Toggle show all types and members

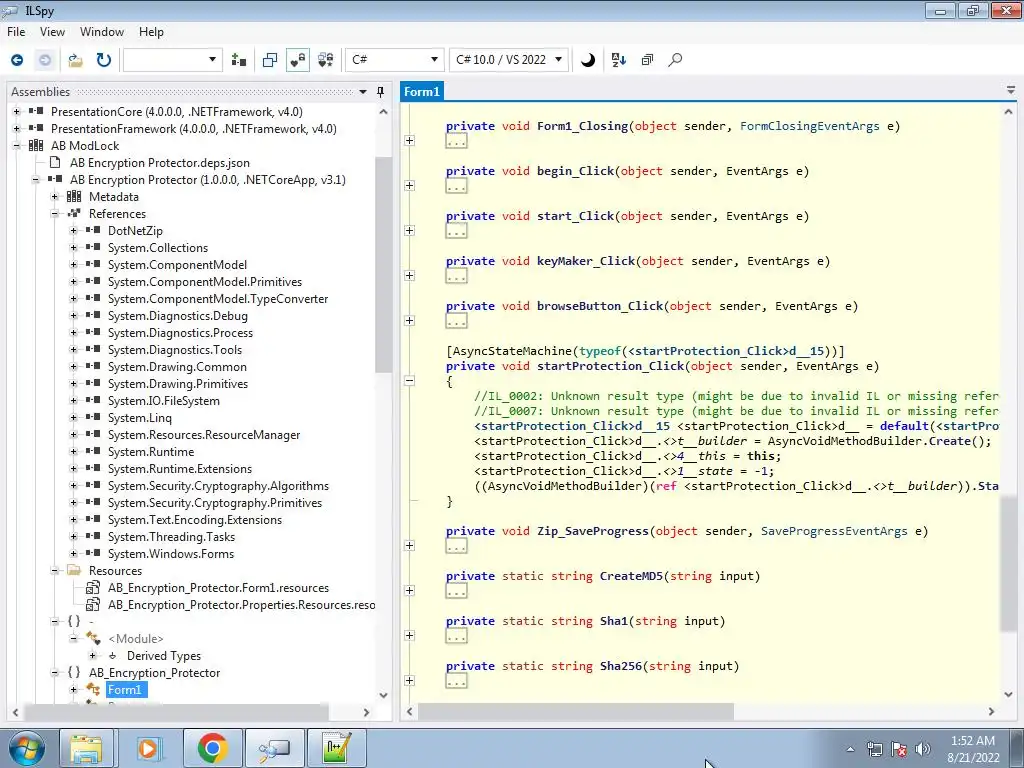tap(326, 60)
